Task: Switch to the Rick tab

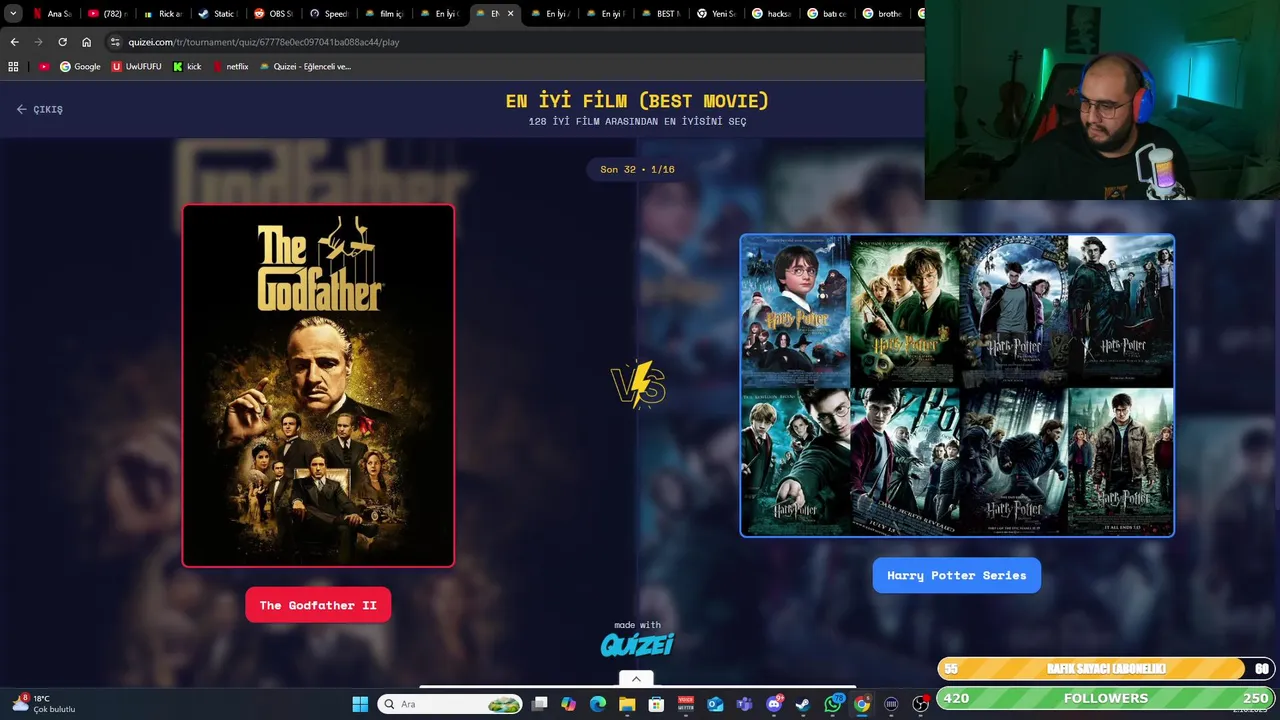Action: 163,14
